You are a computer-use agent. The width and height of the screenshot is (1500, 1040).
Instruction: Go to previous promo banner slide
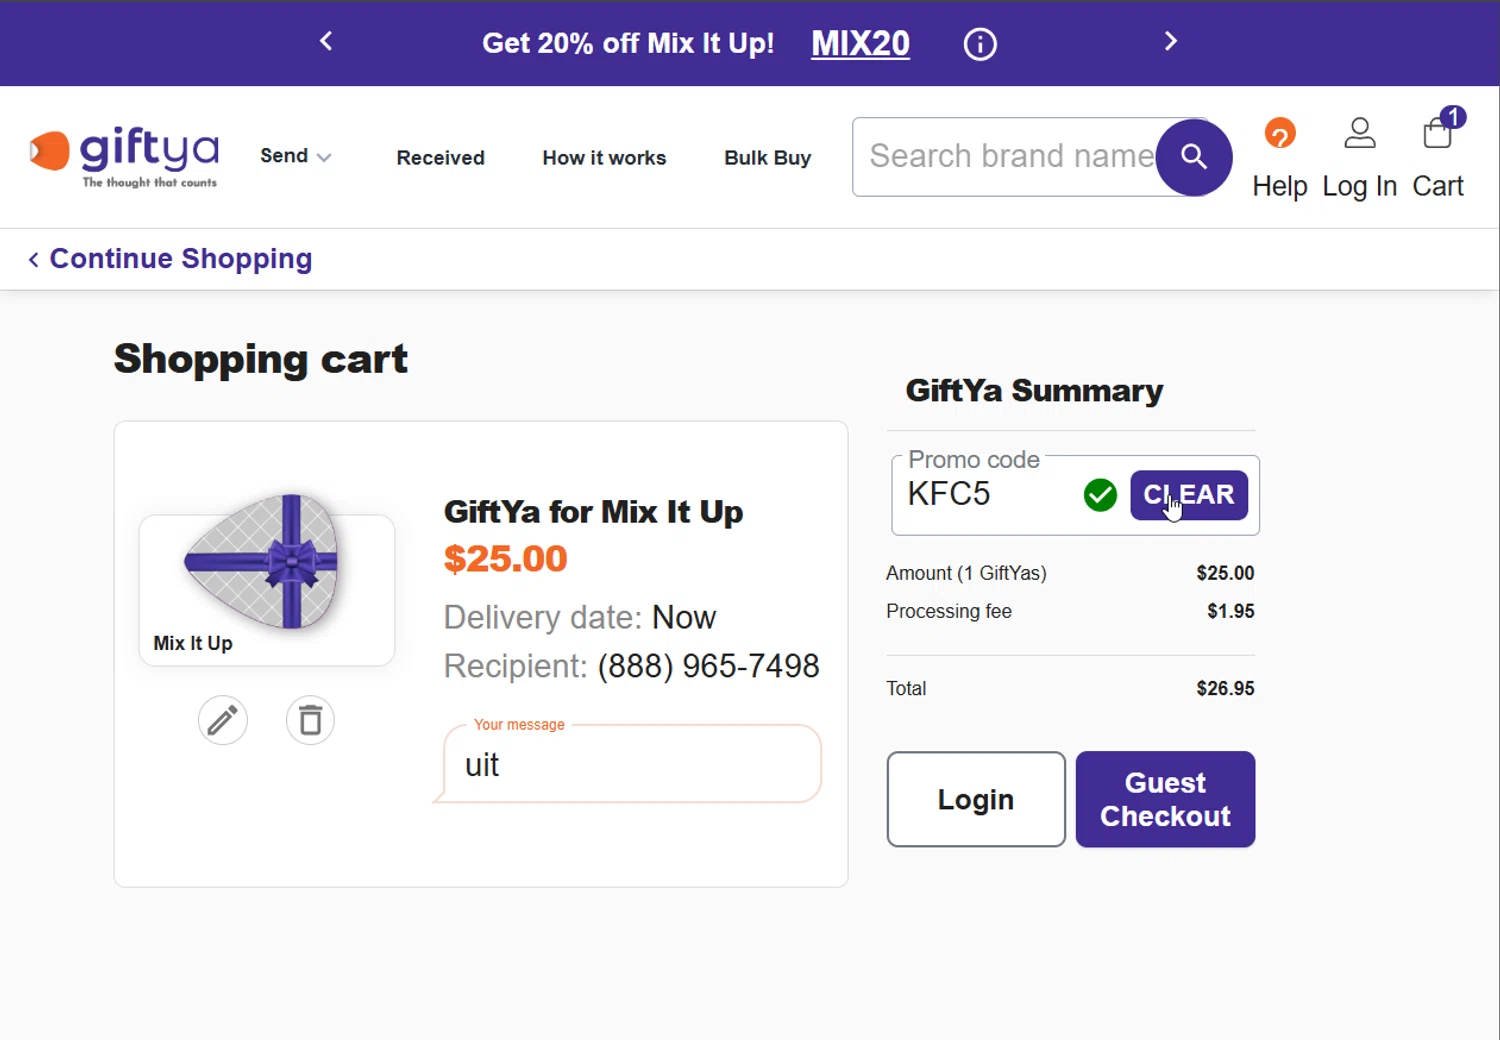[x=326, y=41]
